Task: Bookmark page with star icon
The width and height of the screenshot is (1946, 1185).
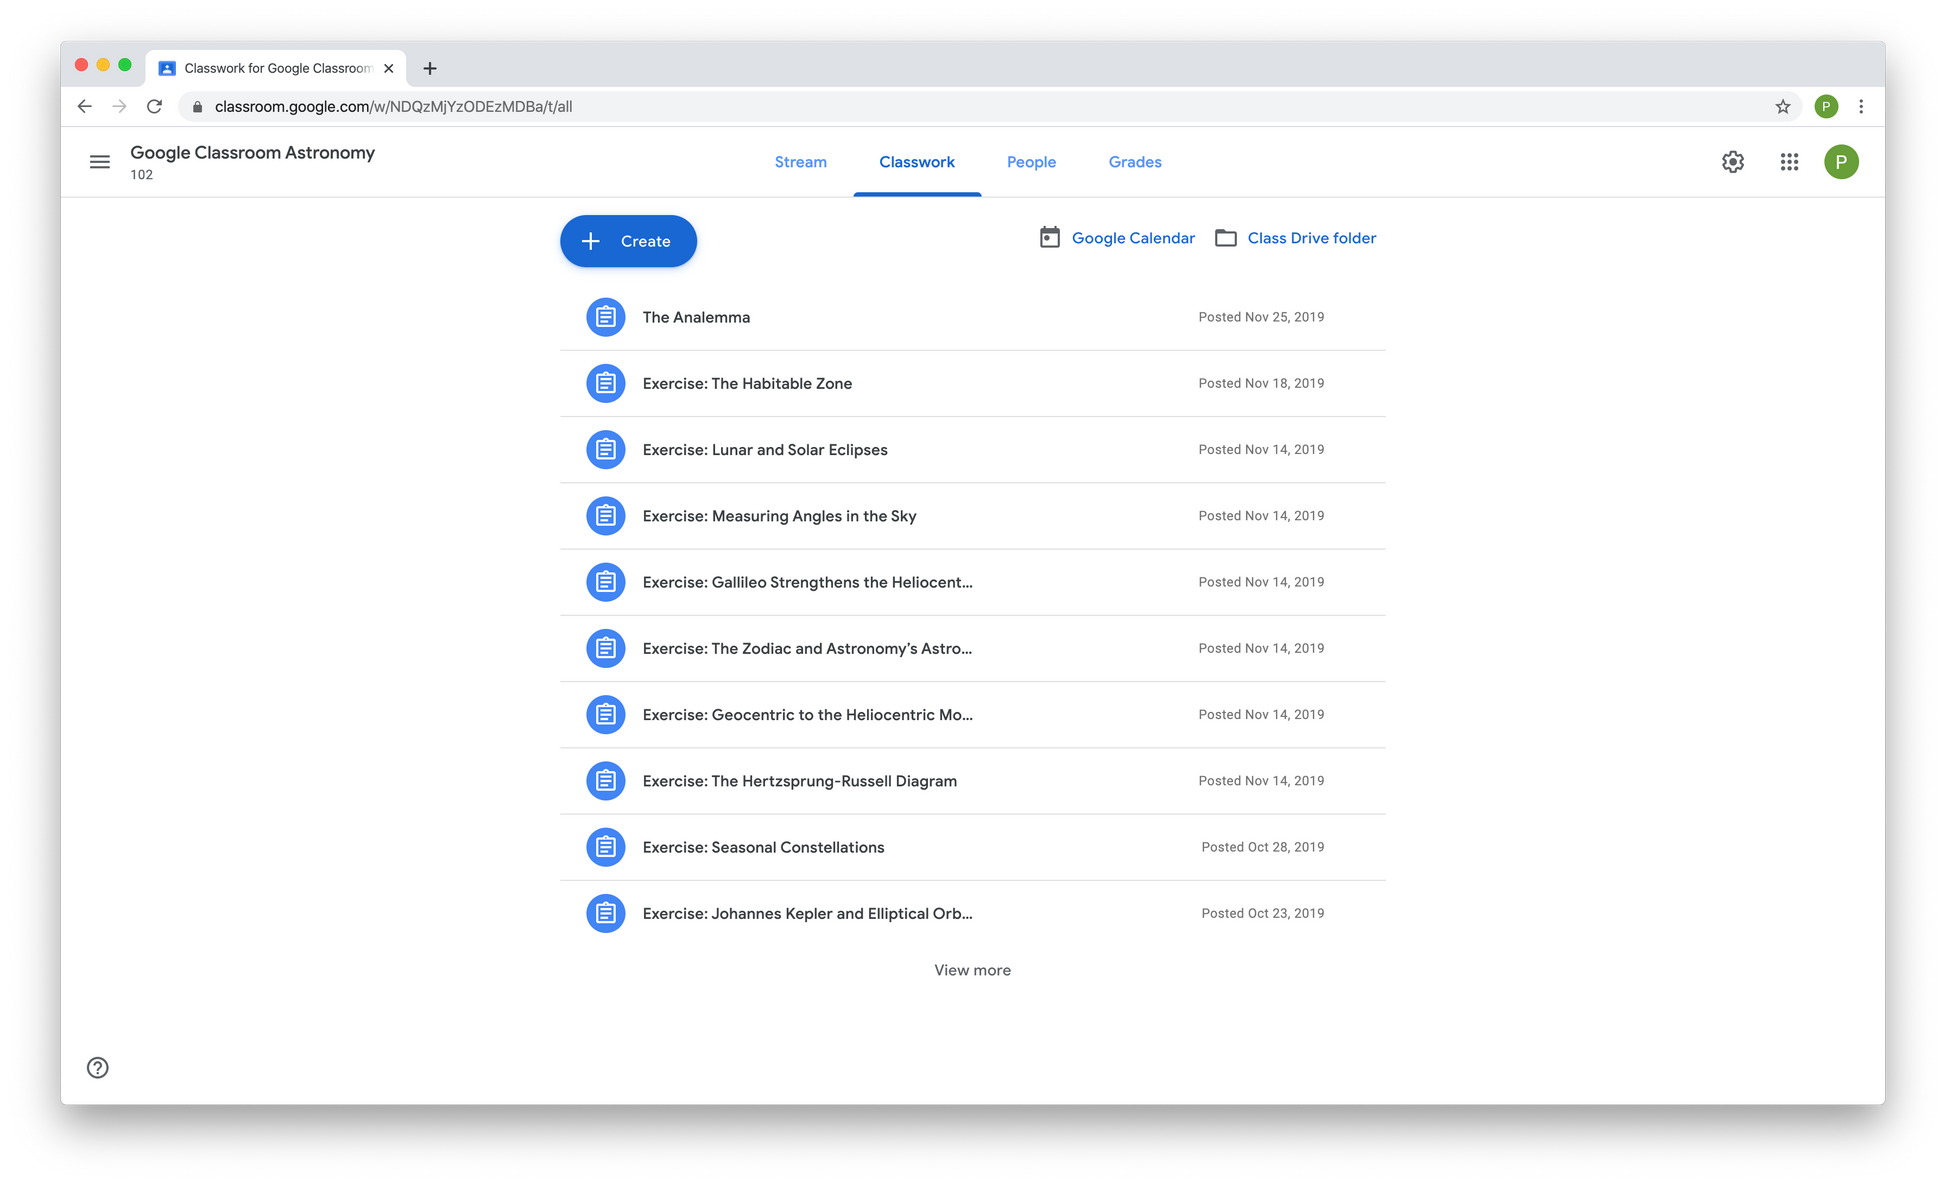Action: (x=1782, y=107)
